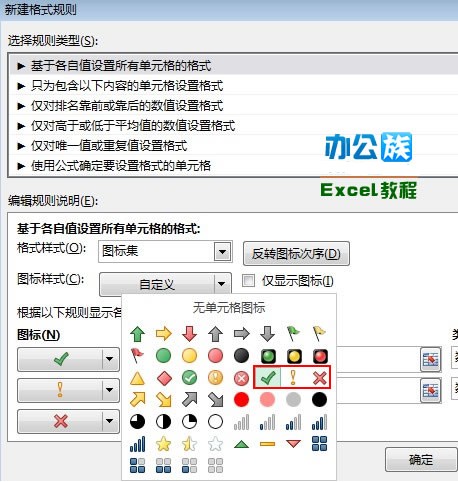Screen dimensions: 458x482
Task: Open the green checkmark icon dropdown
Action: 109,359
